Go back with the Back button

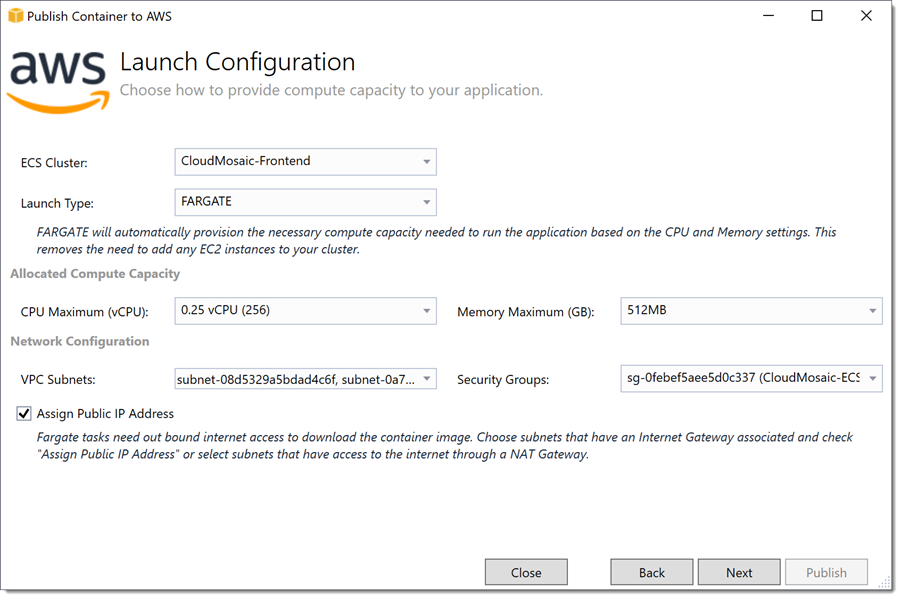coord(651,572)
